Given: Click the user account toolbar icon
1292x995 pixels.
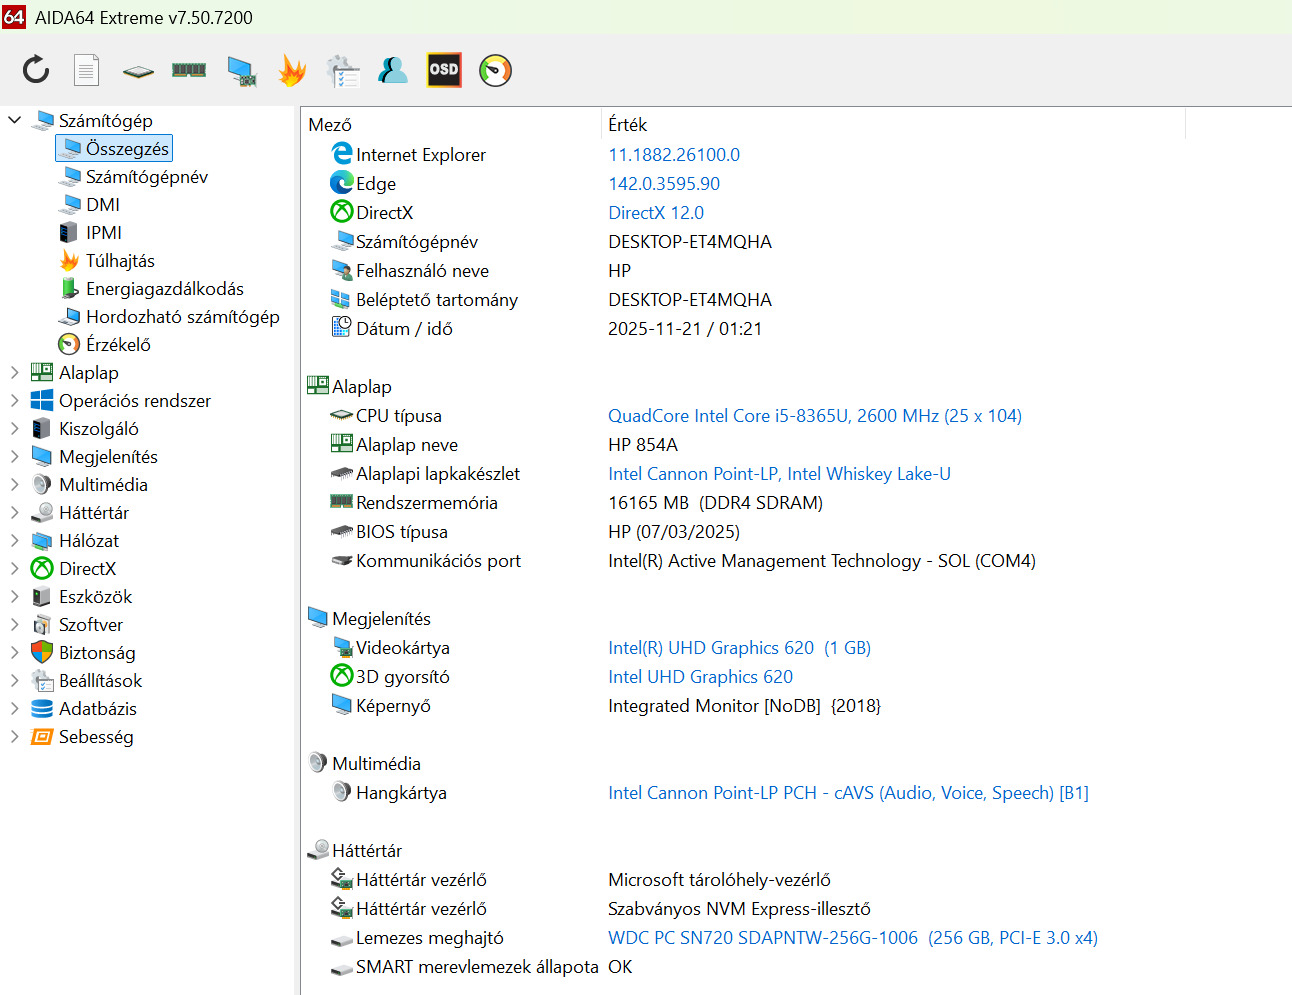Looking at the screenshot, I should pos(393,70).
